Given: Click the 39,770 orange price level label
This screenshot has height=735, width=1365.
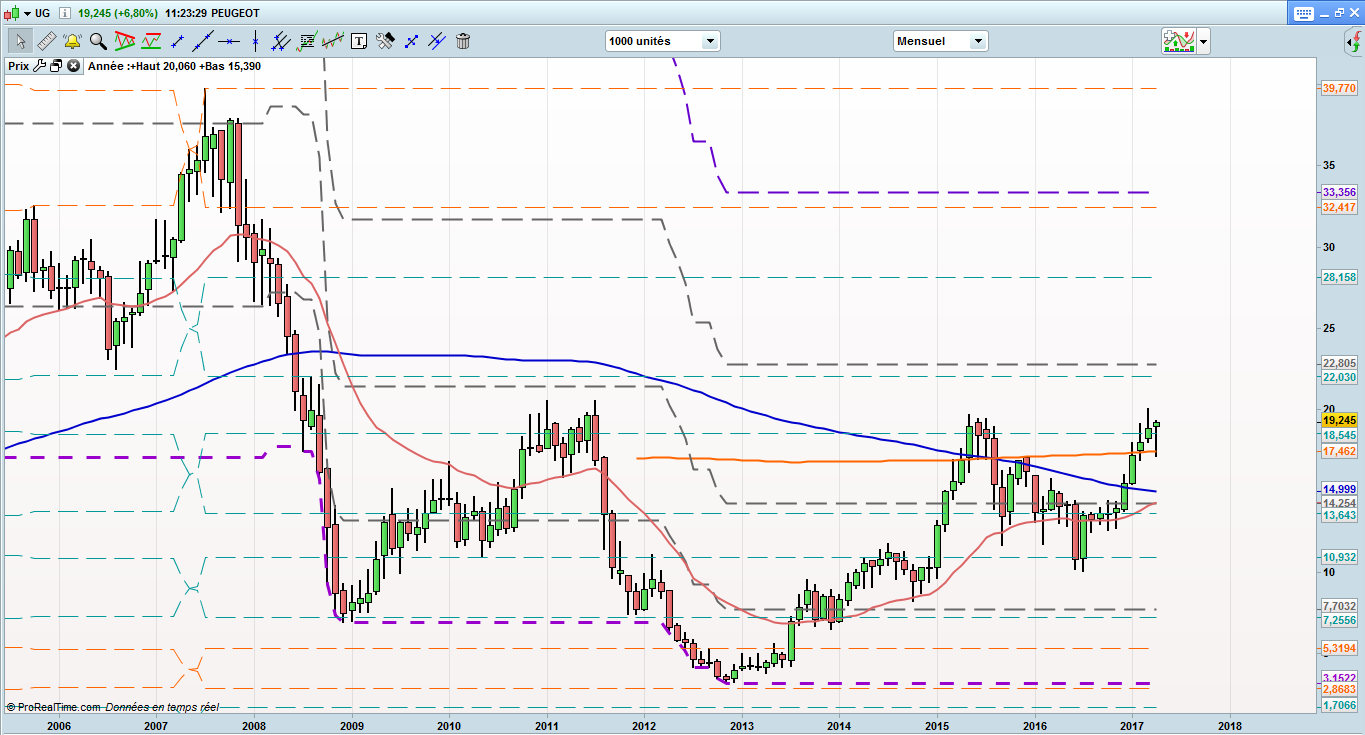Looking at the screenshot, I should coord(1339,88).
